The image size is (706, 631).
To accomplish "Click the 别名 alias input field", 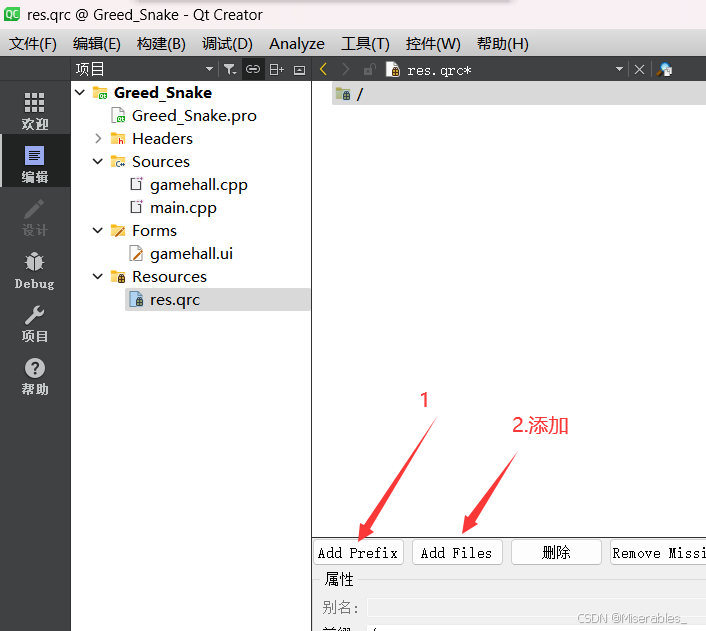I will [x=536, y=608].
